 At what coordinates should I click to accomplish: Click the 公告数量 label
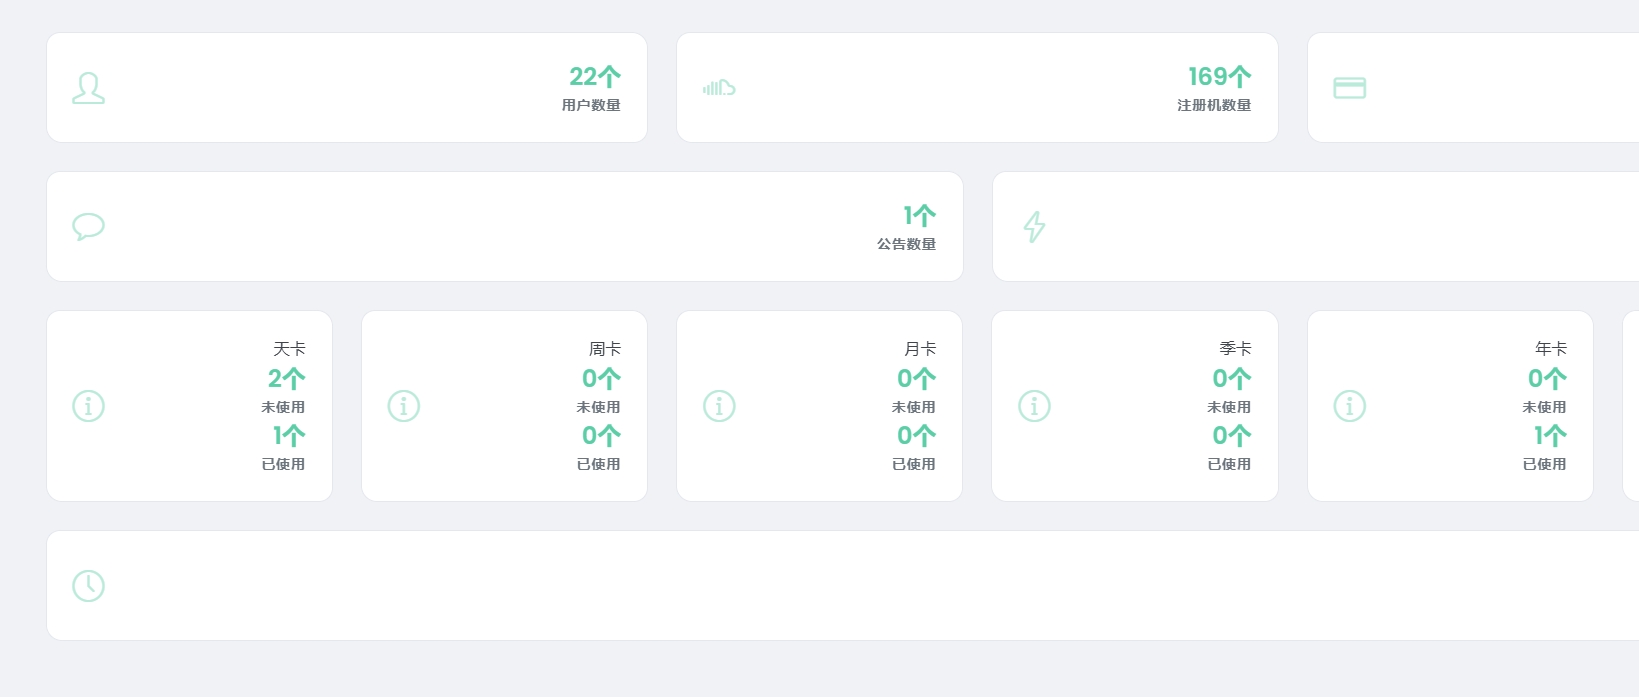coord(906,244)
